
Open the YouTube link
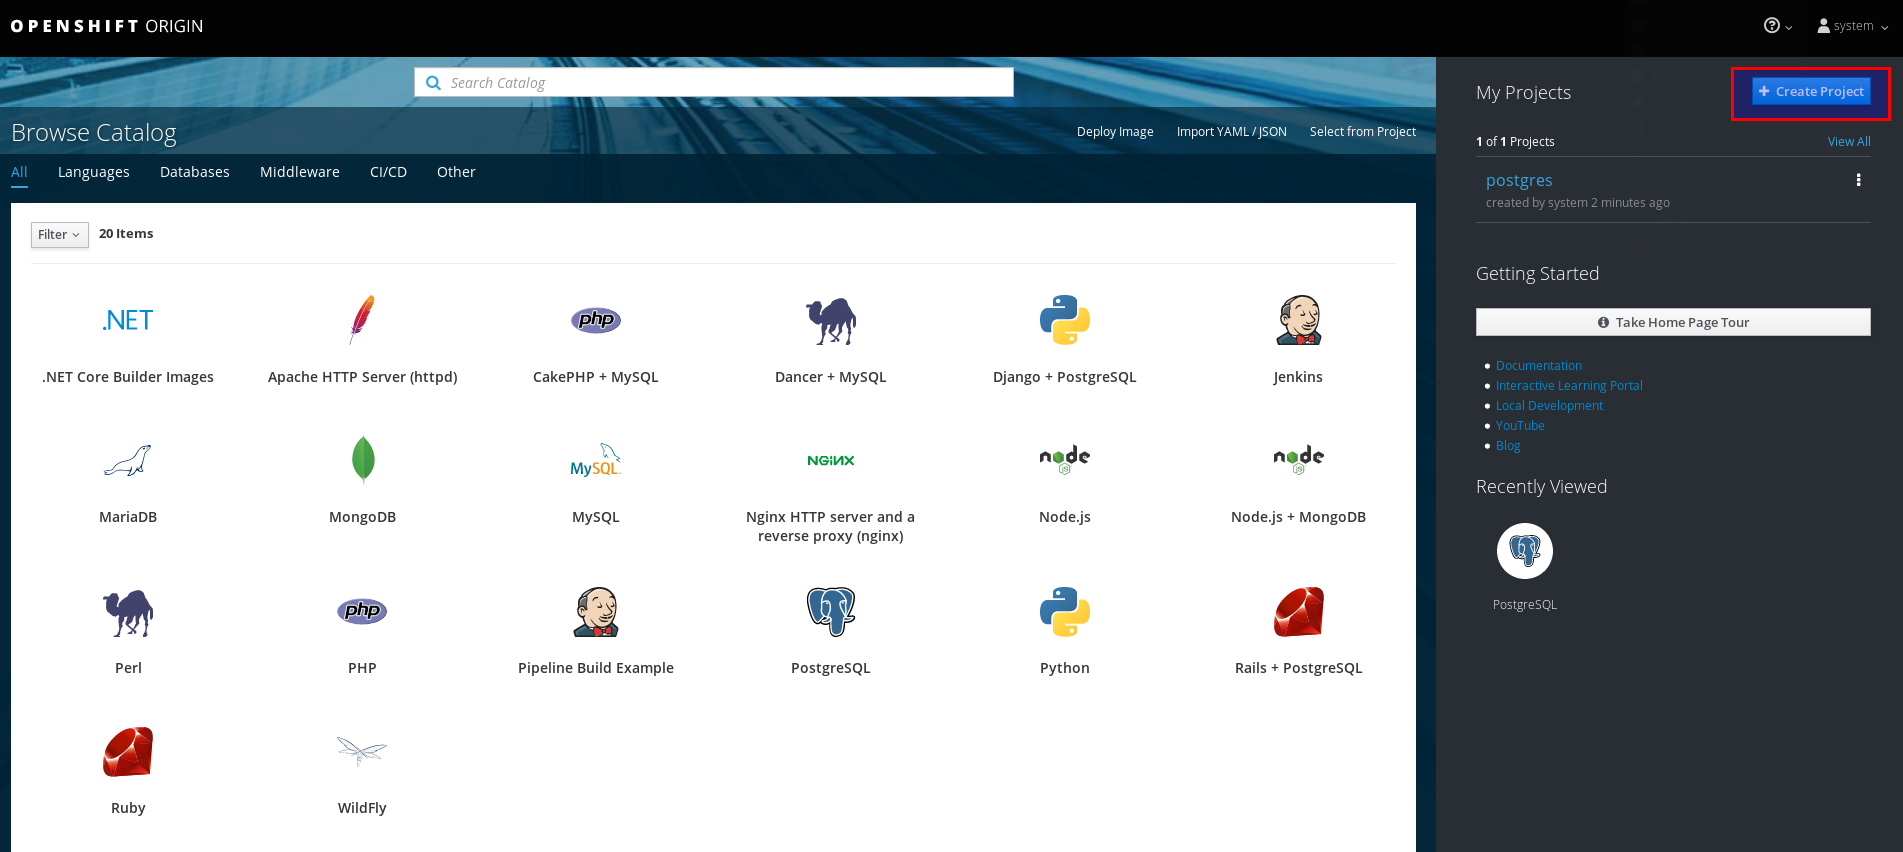coord(1520,426)
